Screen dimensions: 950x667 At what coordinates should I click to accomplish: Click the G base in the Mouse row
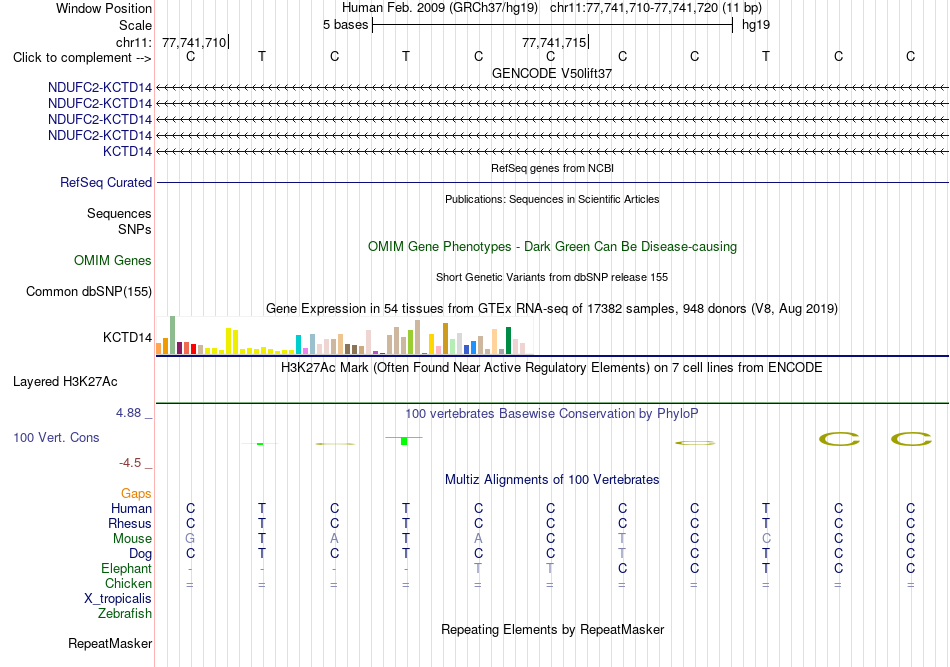click(x=190, y=539)
